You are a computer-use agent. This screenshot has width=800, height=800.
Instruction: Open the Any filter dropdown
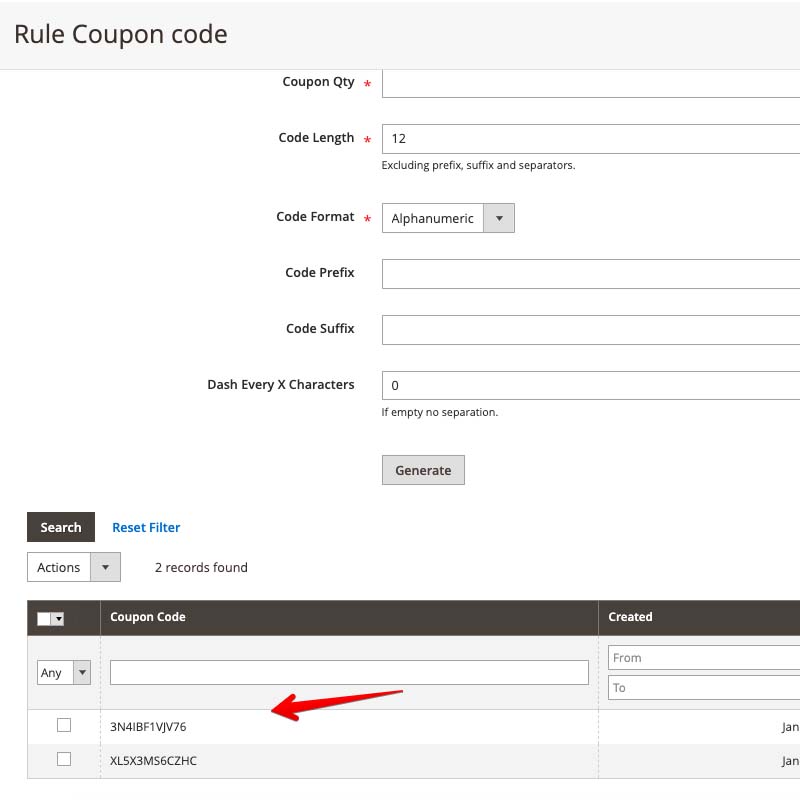(x=64, y=673)
